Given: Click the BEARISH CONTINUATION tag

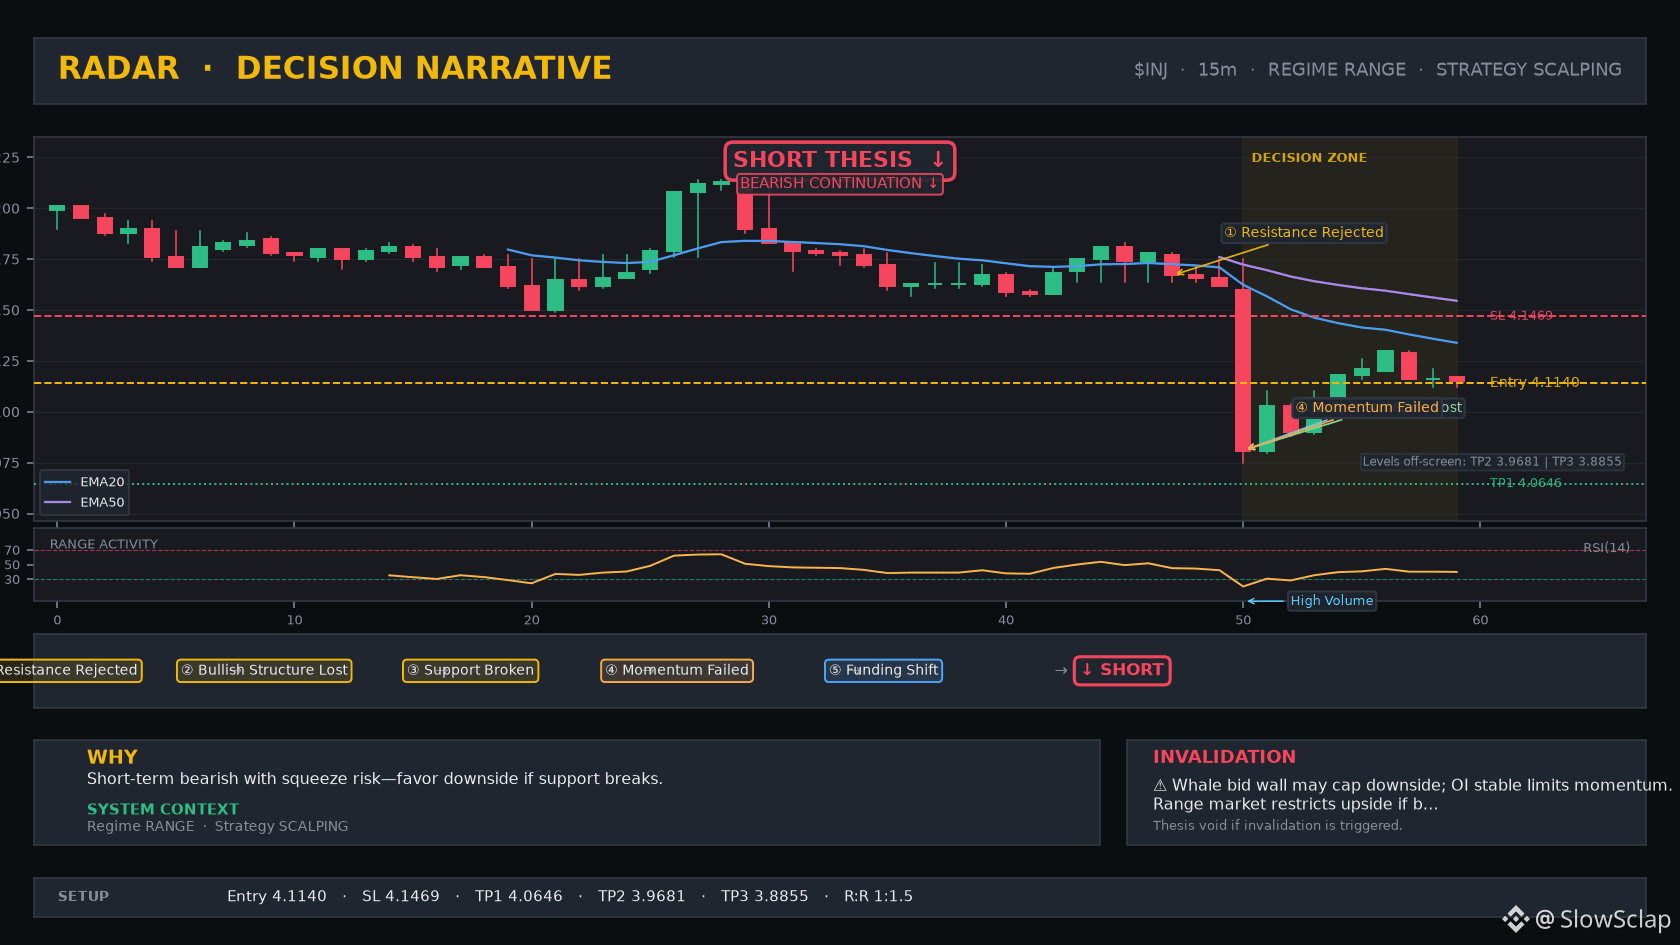Looking at the screenshot, I should 839,183.
